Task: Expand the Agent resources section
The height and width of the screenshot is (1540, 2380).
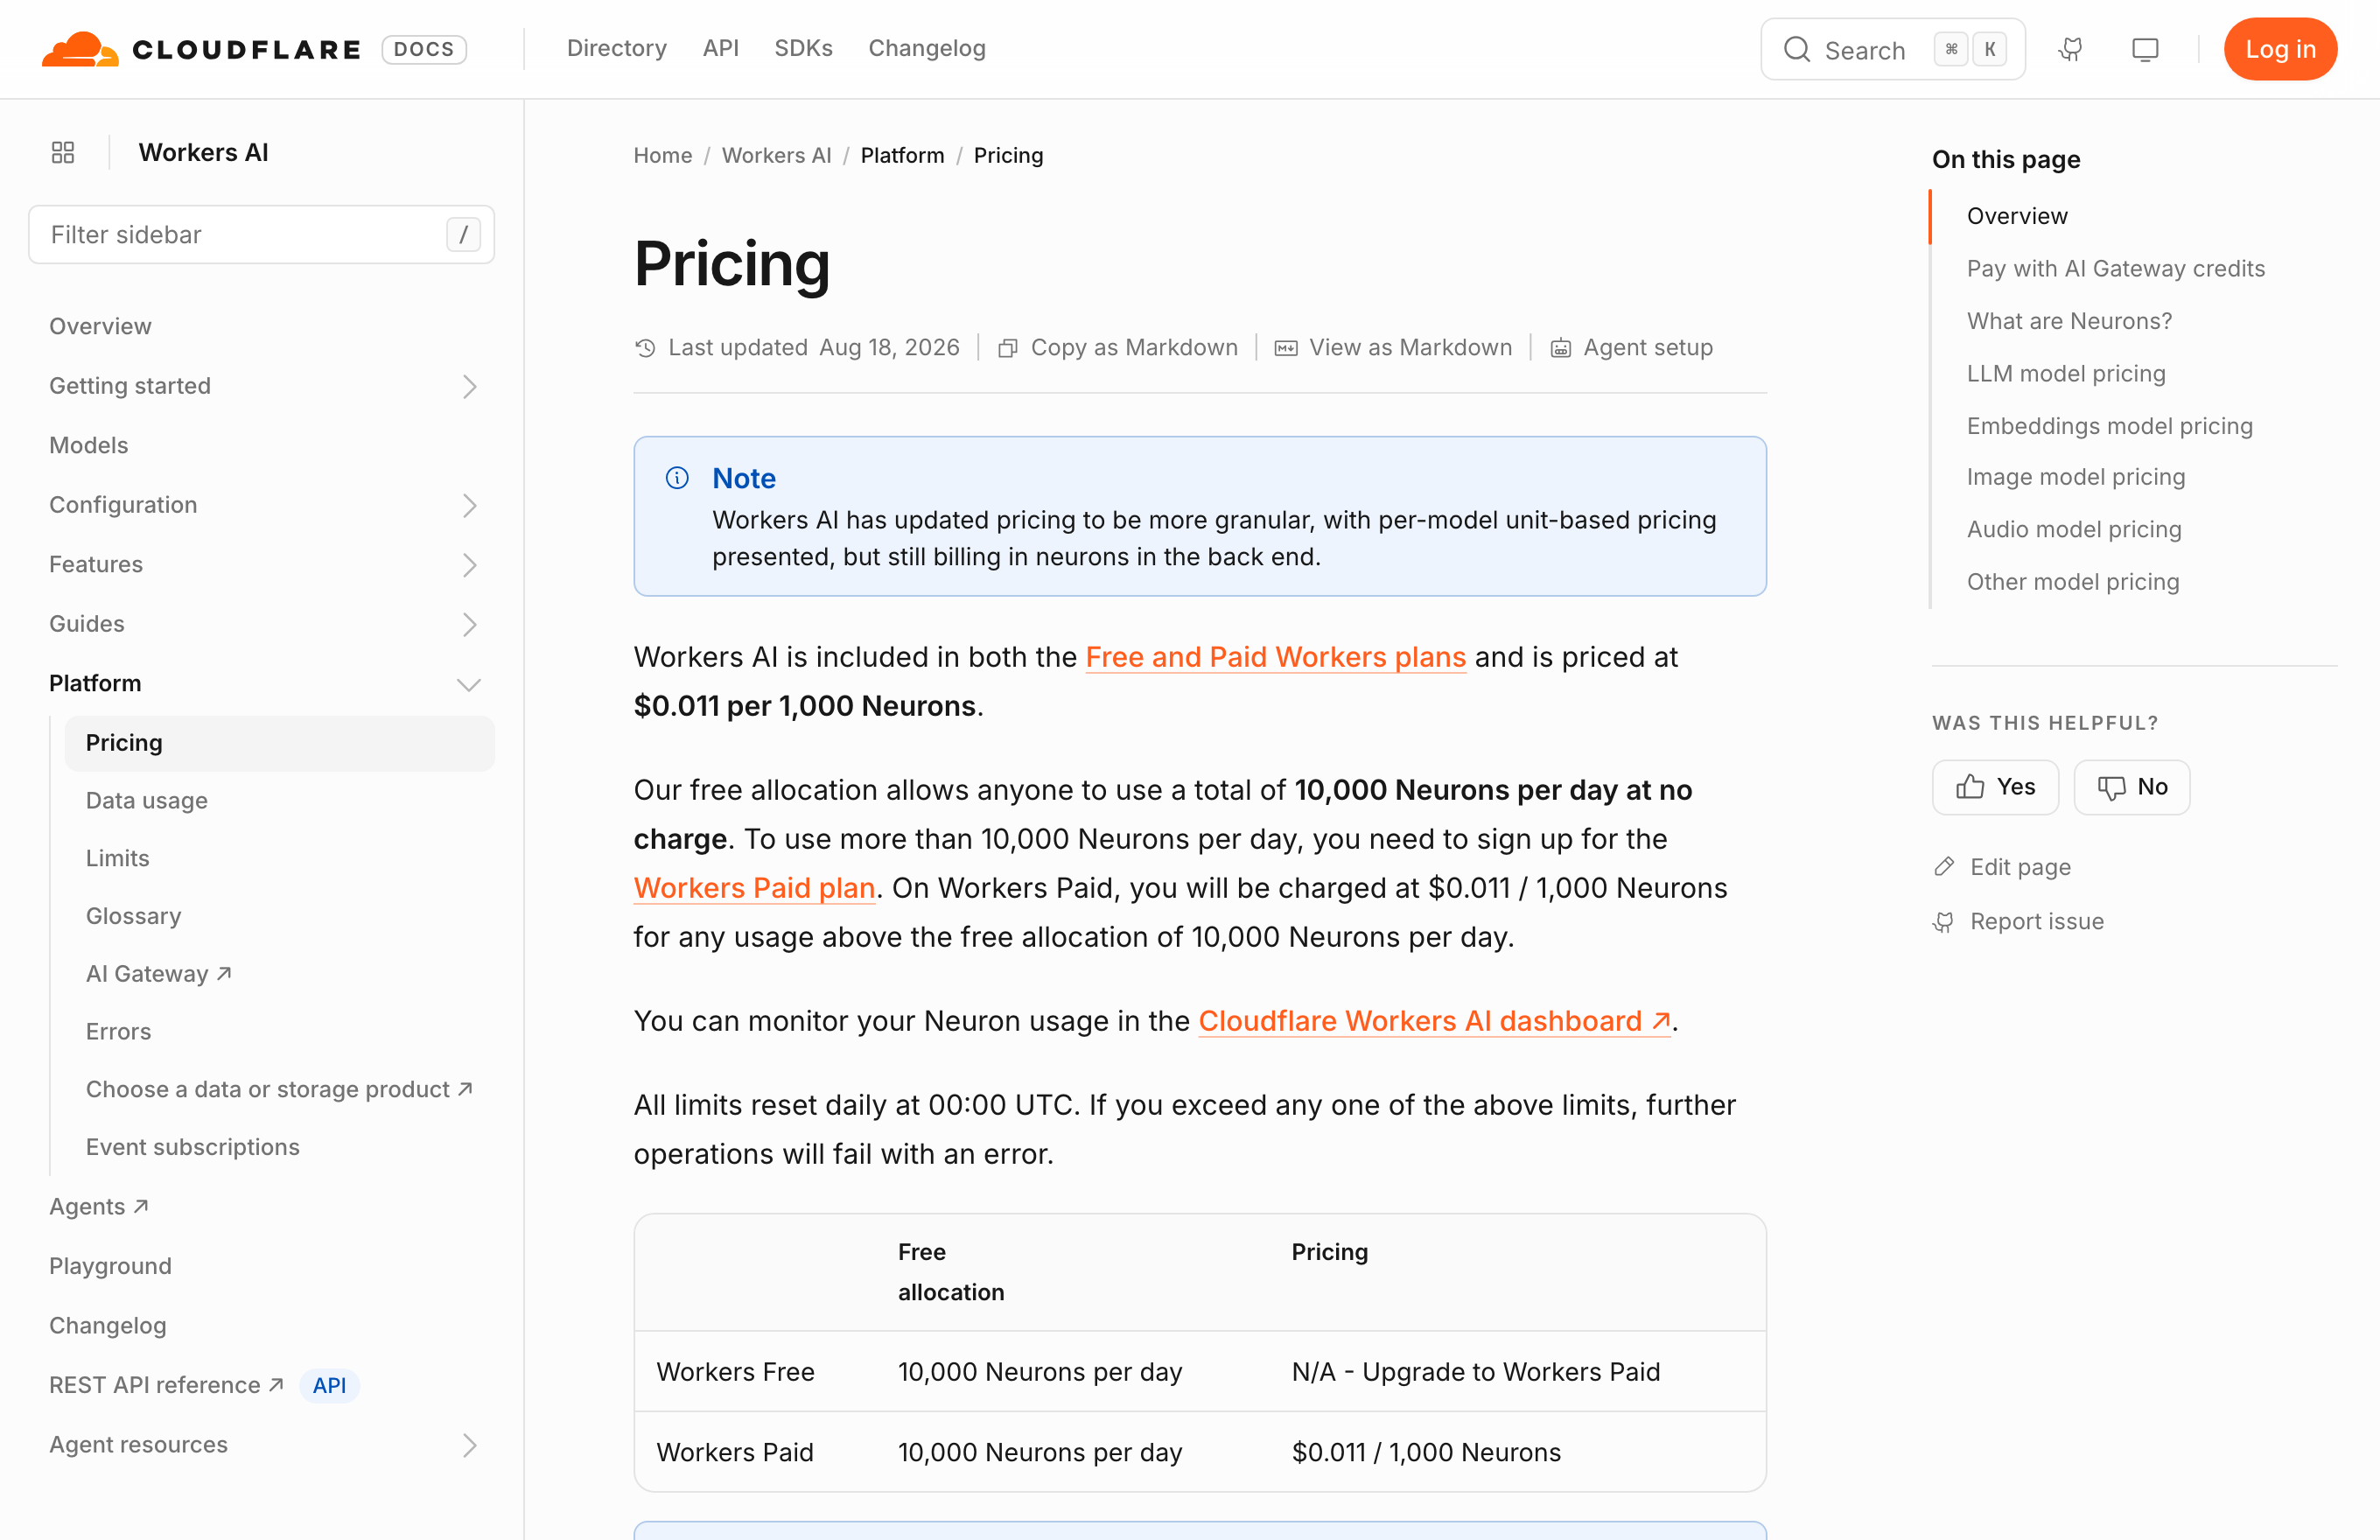Action: click(x=469, y=1445)
